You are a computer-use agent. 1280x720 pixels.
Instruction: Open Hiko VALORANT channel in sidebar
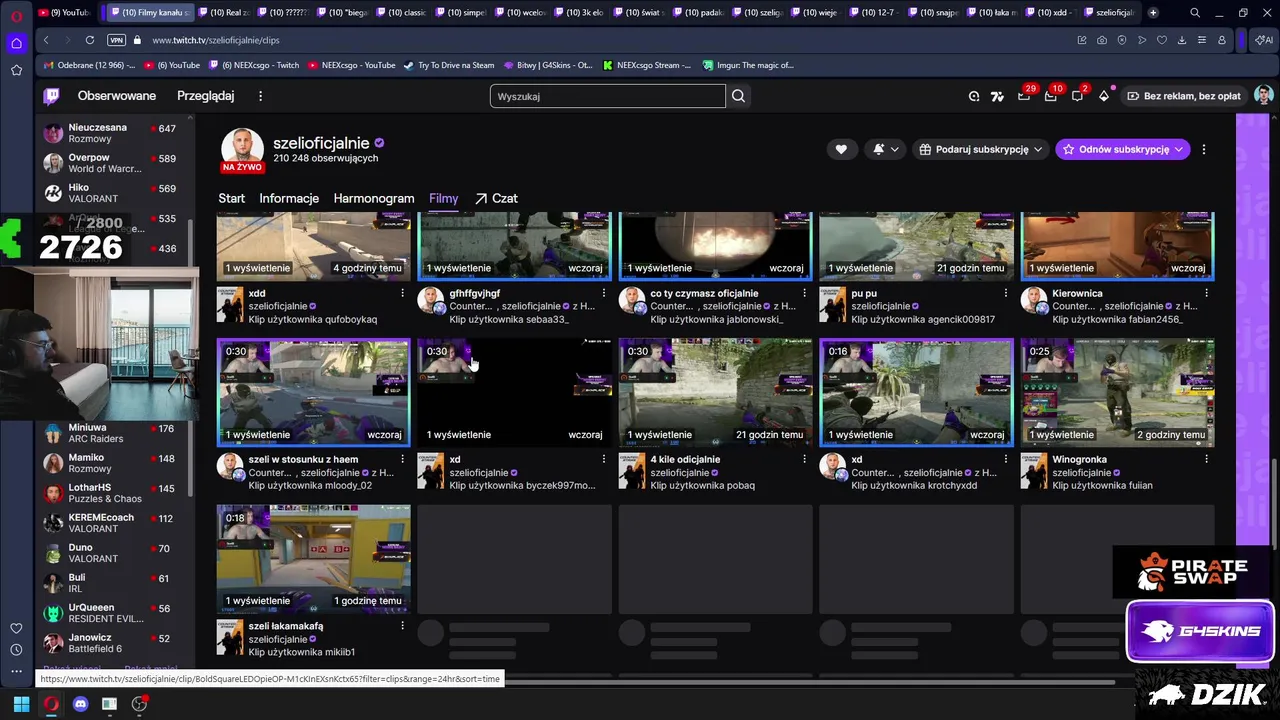pyautogui.click(x=110, y=193)
